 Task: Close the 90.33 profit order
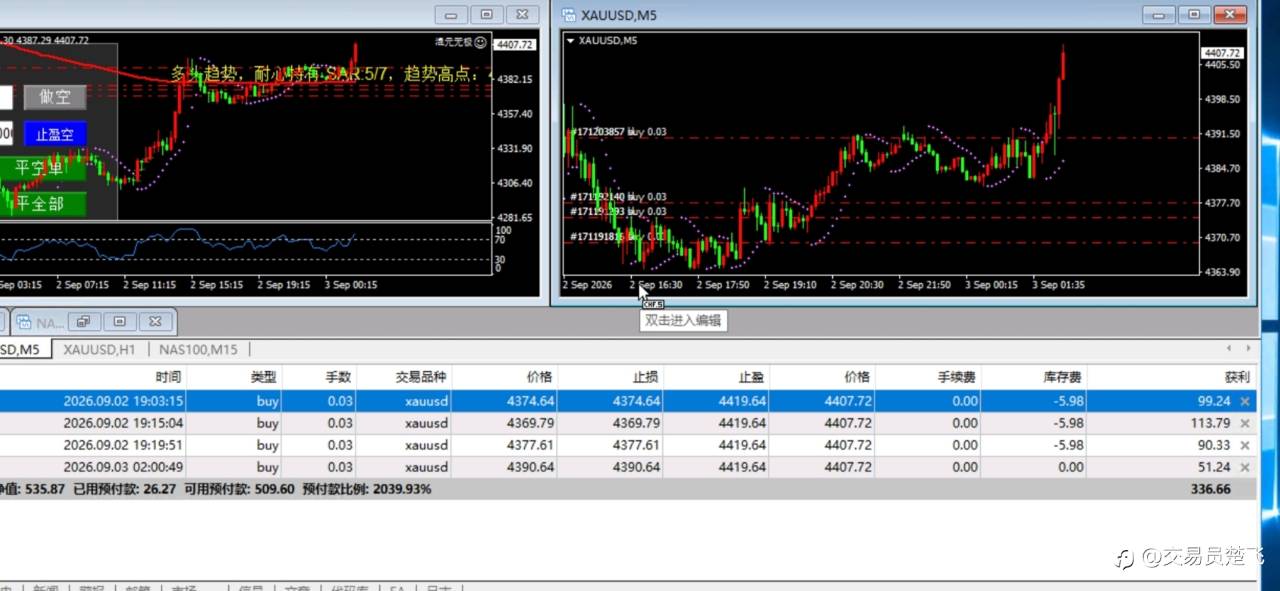click(1245, 445)
